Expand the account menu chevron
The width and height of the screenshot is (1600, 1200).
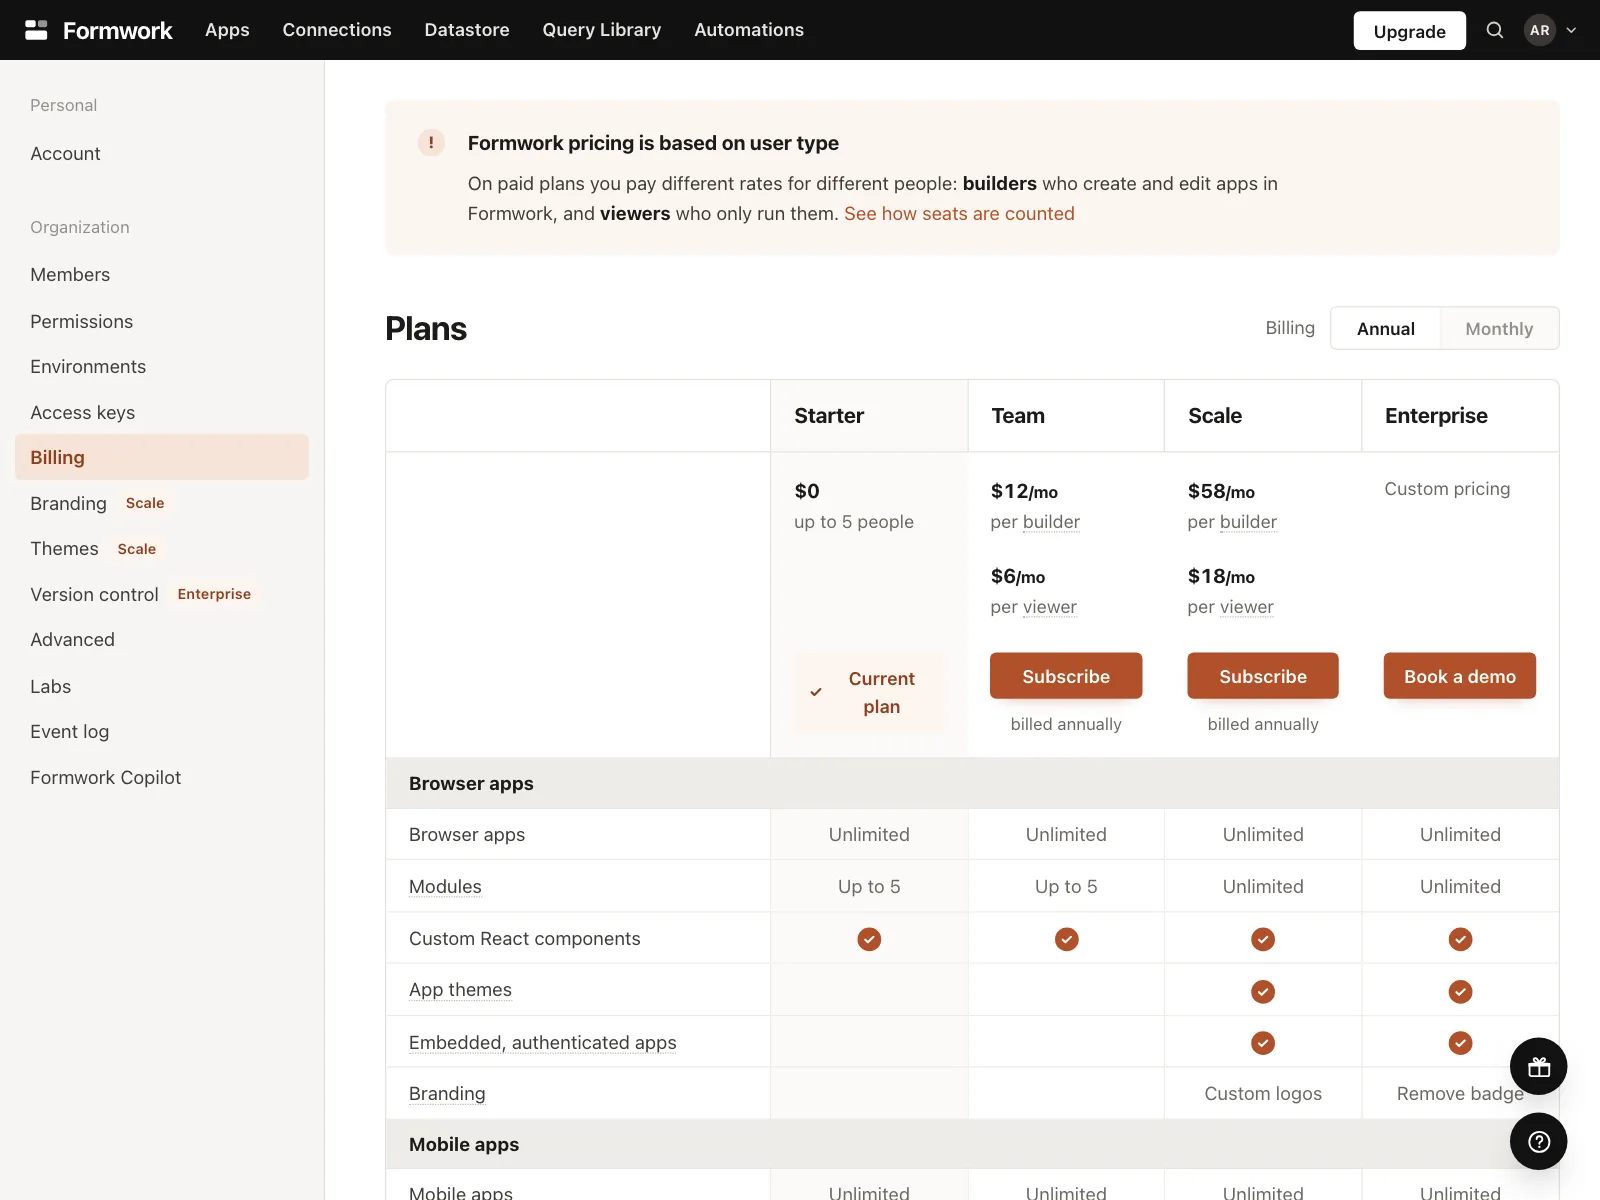click(1571, 30)
